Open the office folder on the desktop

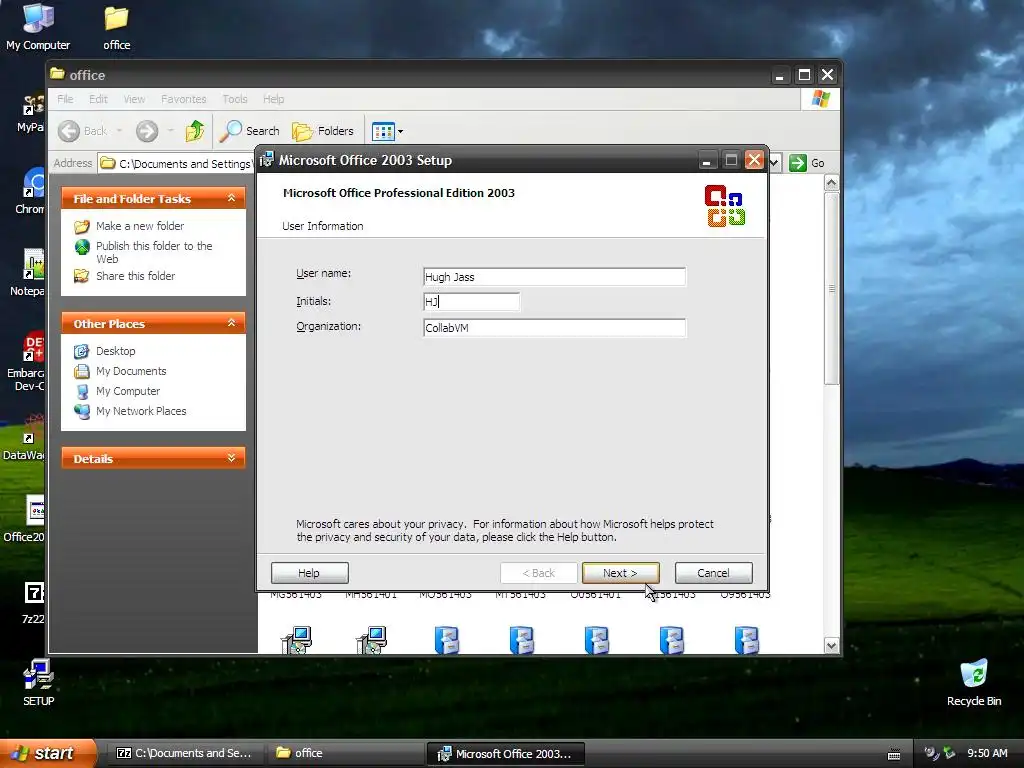tap(116, 26)
